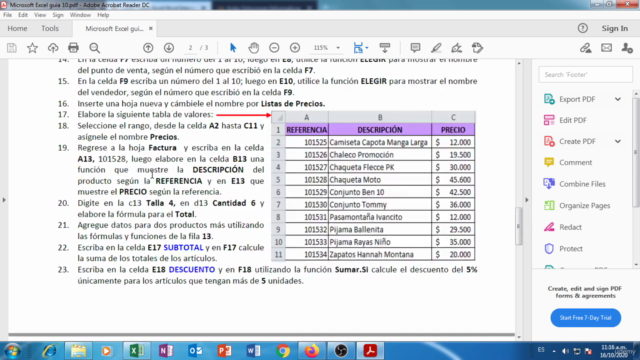
Task: Click the read mode keyboard icon
Action: pyautogui.click(x=385, y=48)
